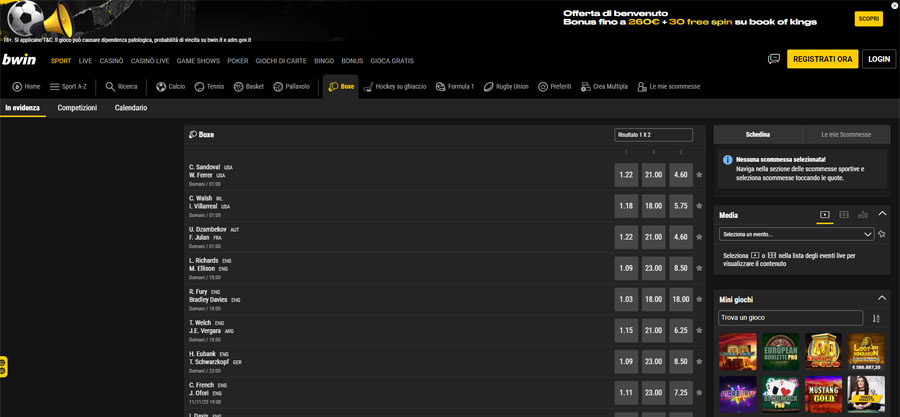Open Schedina betslip tab
This screenshot has height=417, width=900.
tap(758, 135)
